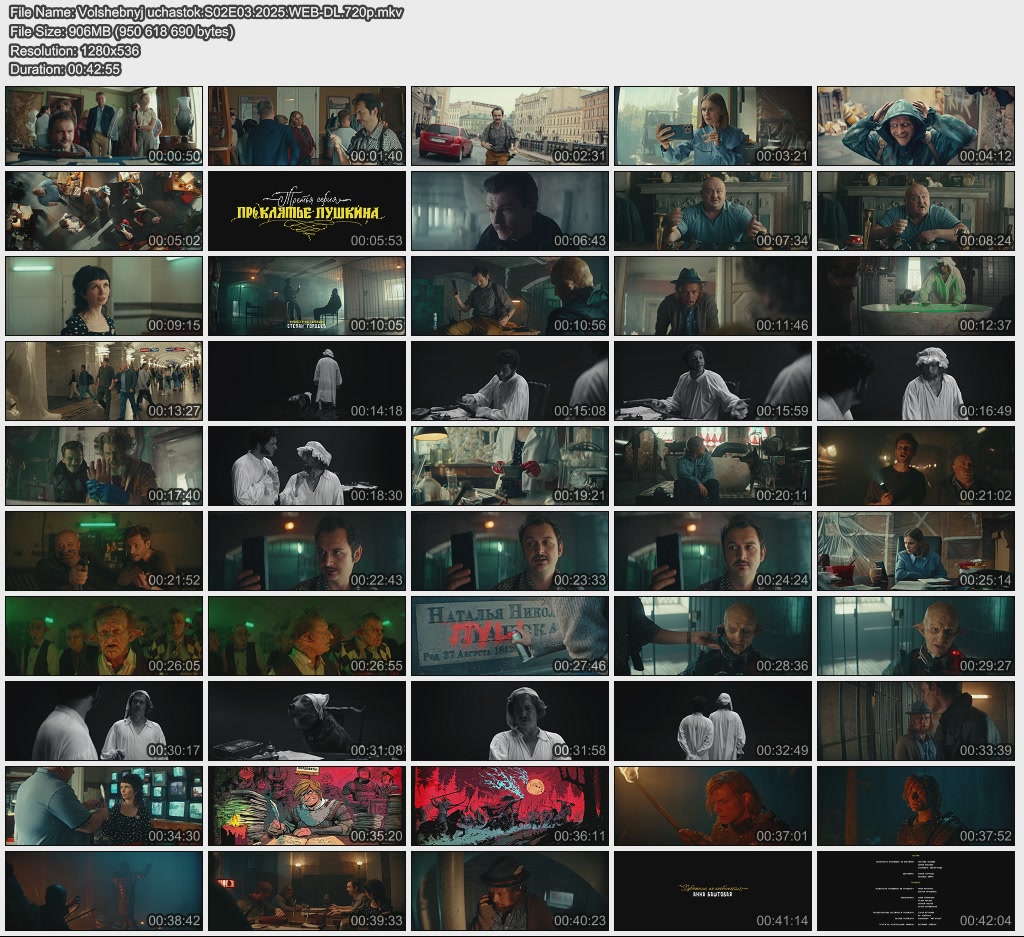This screenshot has height=937, width=1024.
Task: Select the end credits thumbnail at 00:42:04
Action: (916, 891)
